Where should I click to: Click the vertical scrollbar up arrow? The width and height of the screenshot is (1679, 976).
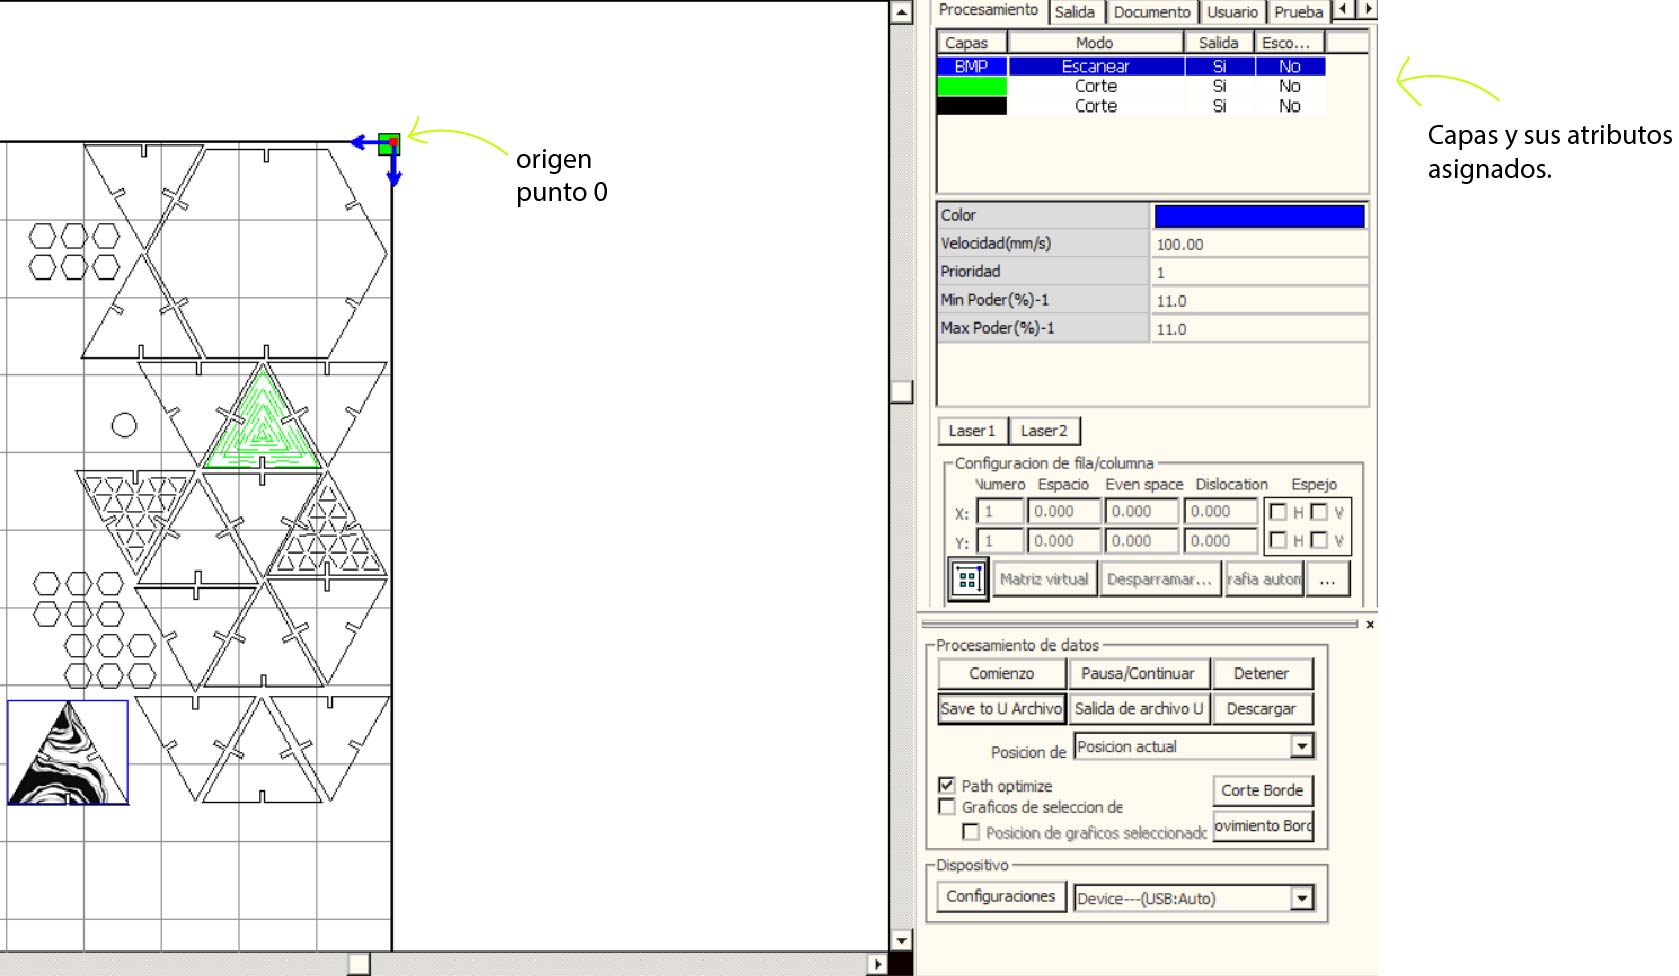[x=901, y=13]
